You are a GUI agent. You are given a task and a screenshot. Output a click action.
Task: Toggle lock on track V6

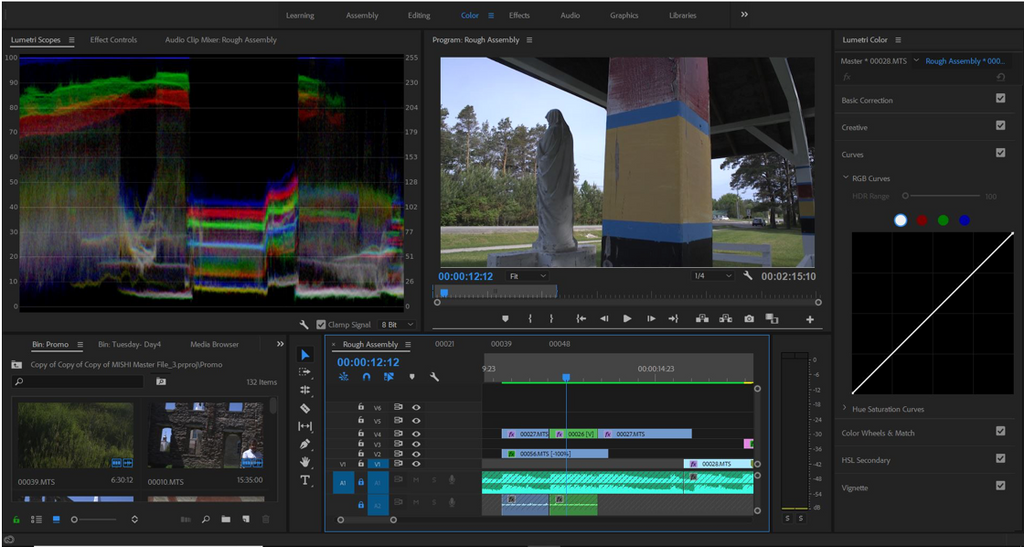point(360,407)
